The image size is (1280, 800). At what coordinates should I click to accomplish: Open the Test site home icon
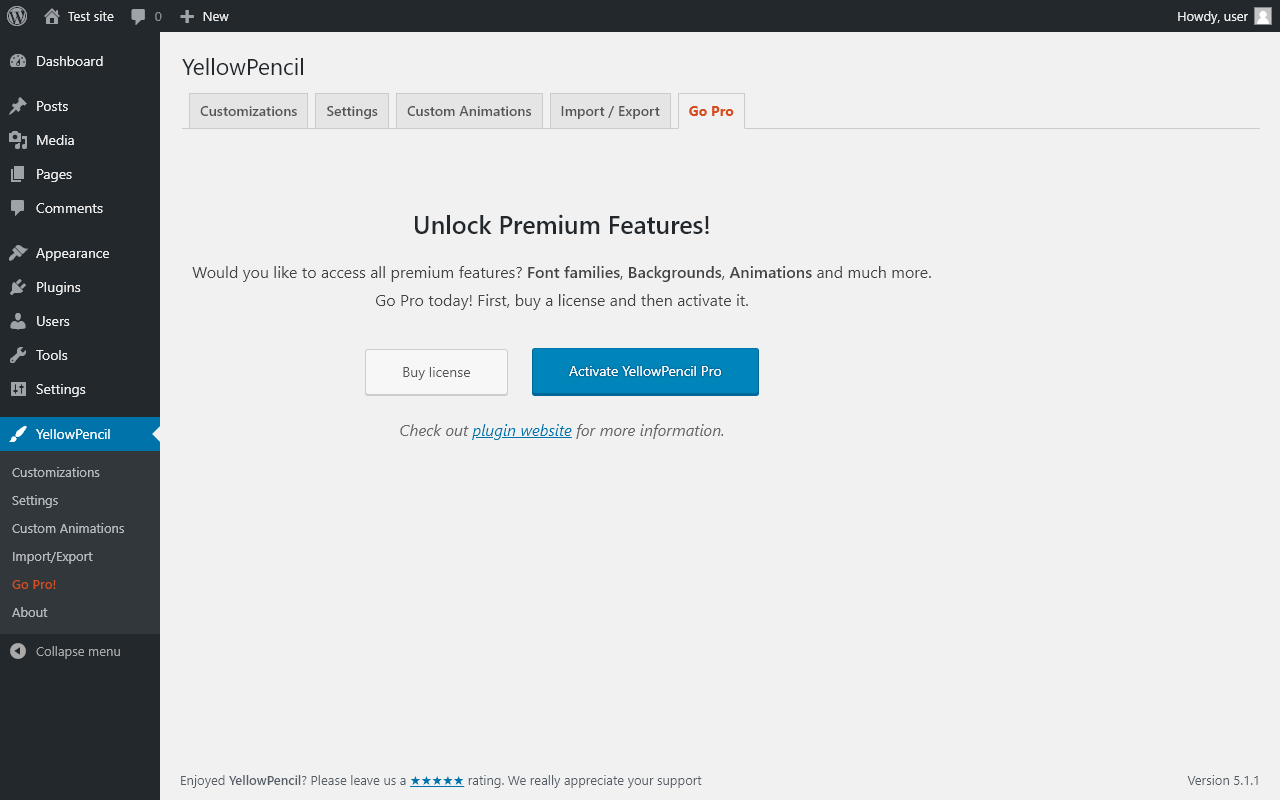(52, 16)
